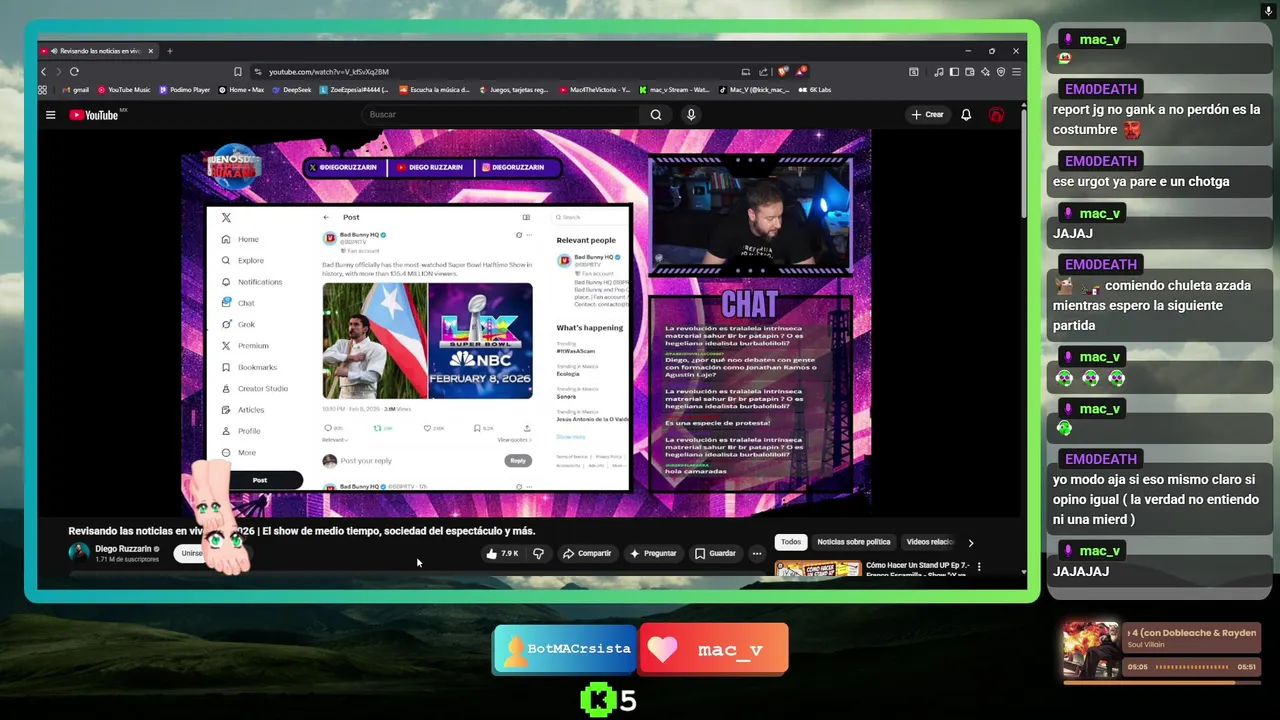Open the Brave Shields lion icon

coord(783,72)
